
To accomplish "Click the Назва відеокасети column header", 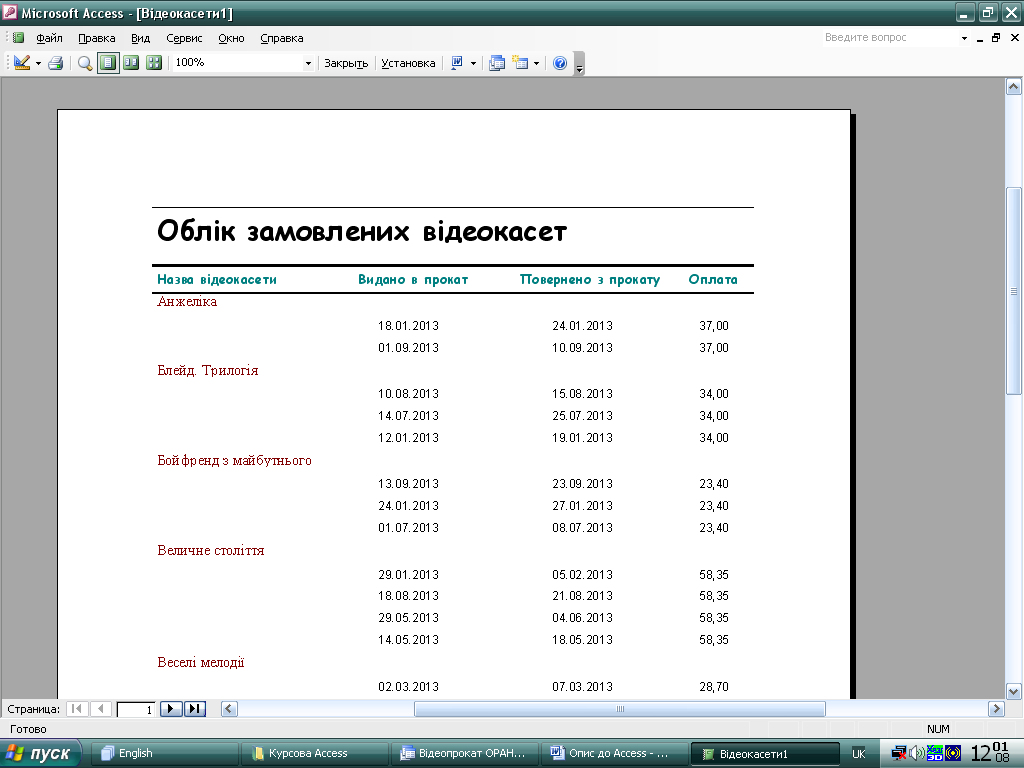I will point(217,280).
